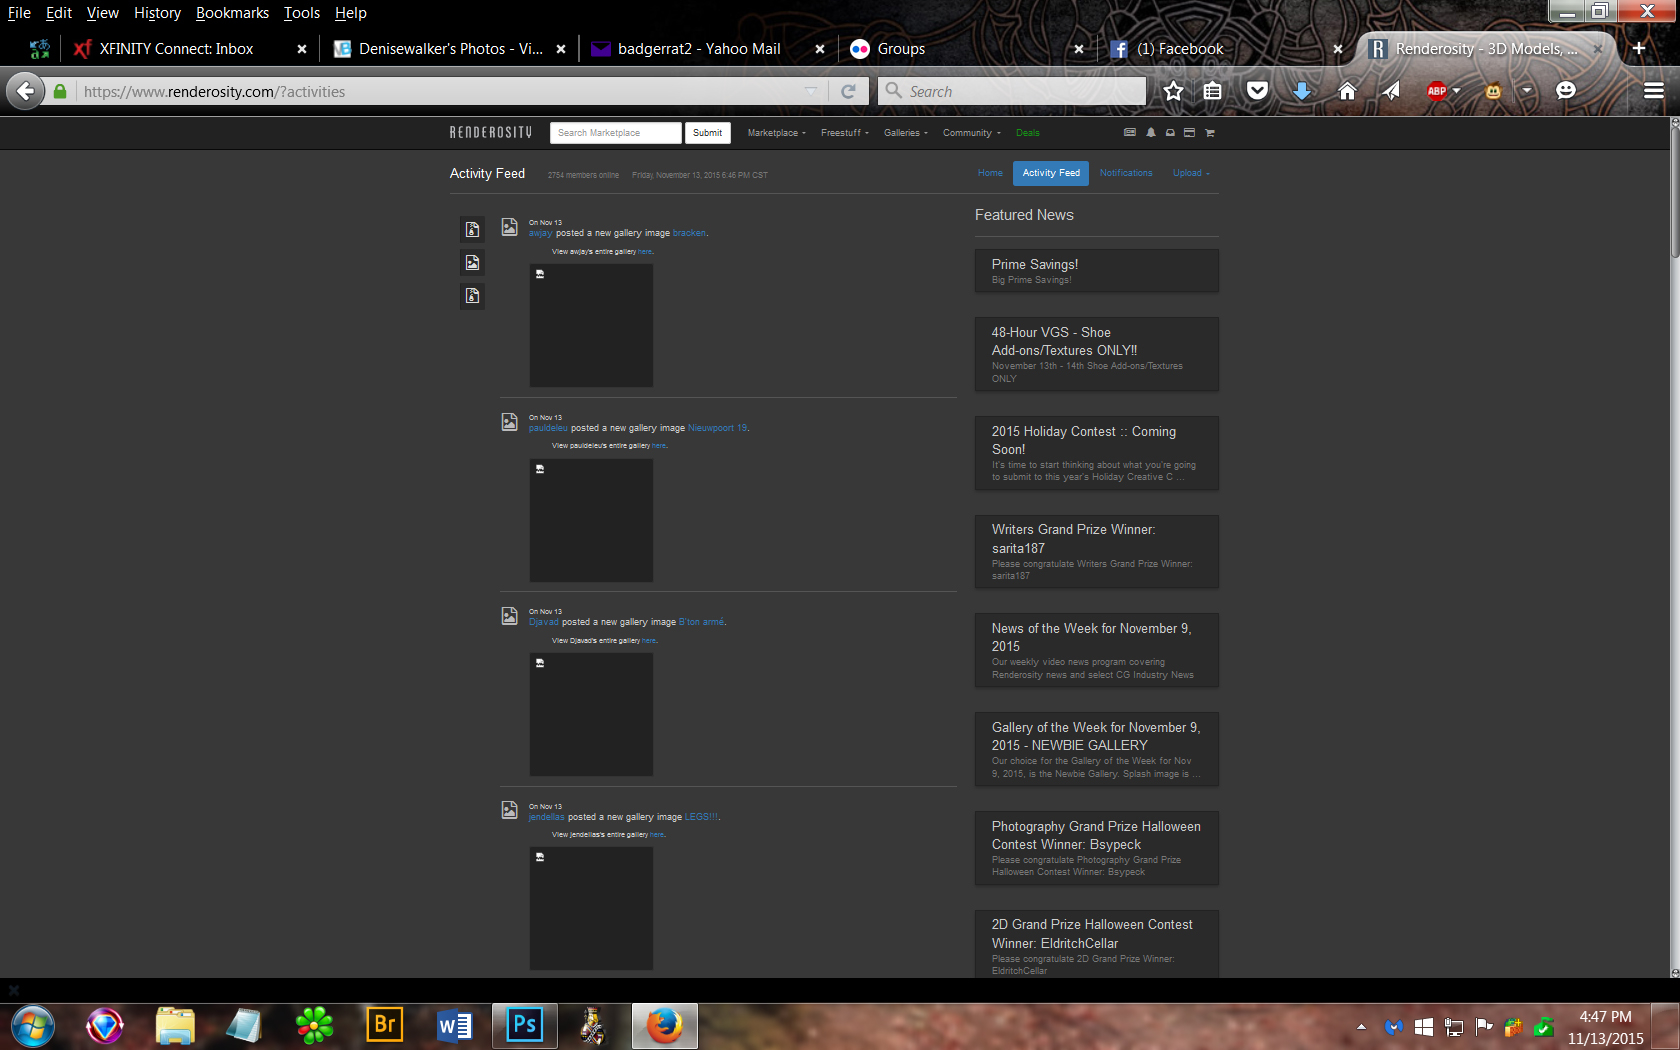Go back with the browser back arrow
This screenshot has height=1050, width=1680.
pyautogui.click(x=26, y=91)
